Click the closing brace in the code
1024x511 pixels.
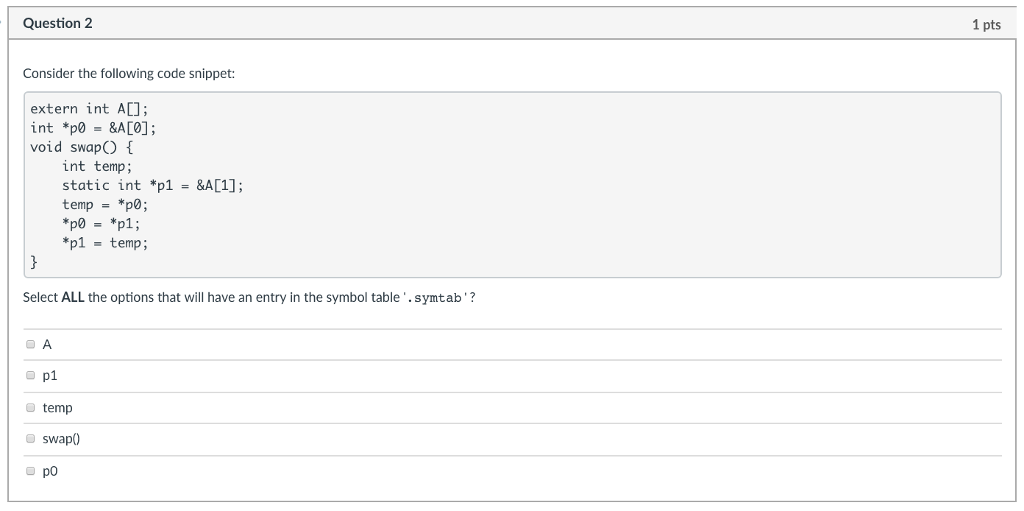pos(34,262)
